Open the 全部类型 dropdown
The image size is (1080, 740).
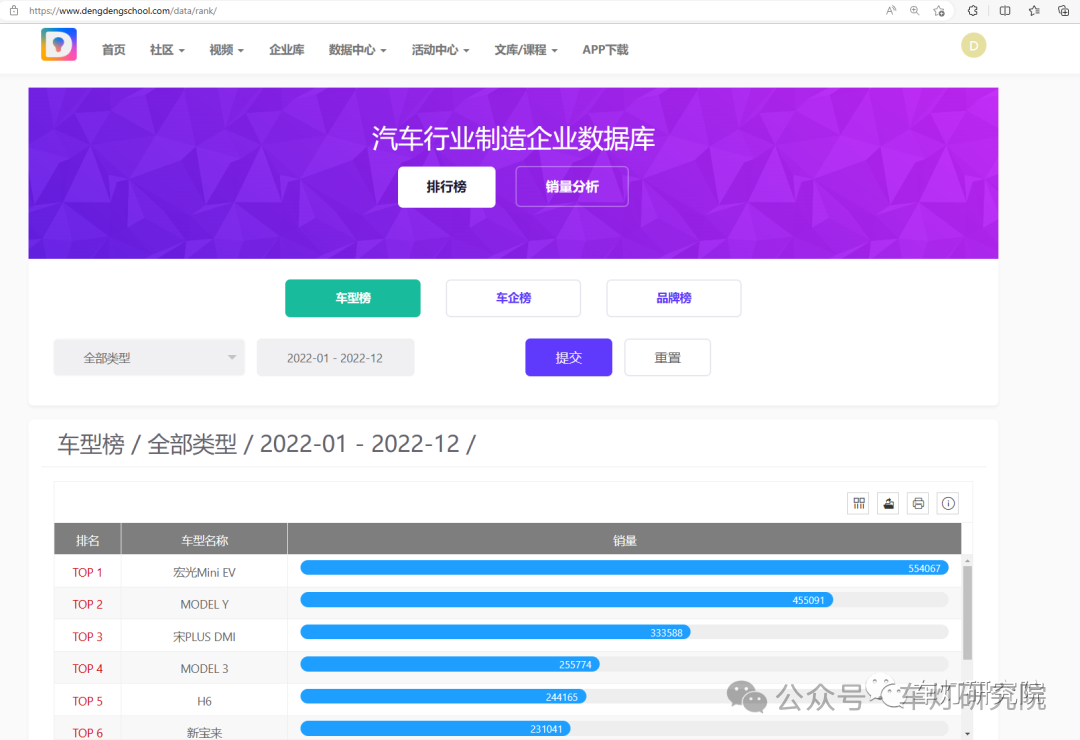(149, 358)
